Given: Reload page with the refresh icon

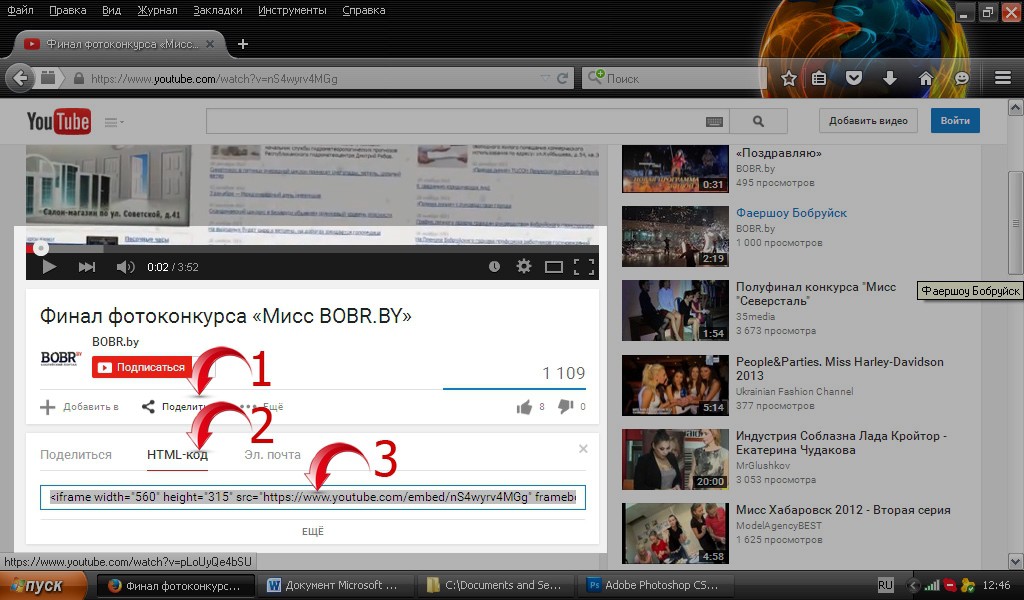Looking at the screenshot, I should (563, 78).
